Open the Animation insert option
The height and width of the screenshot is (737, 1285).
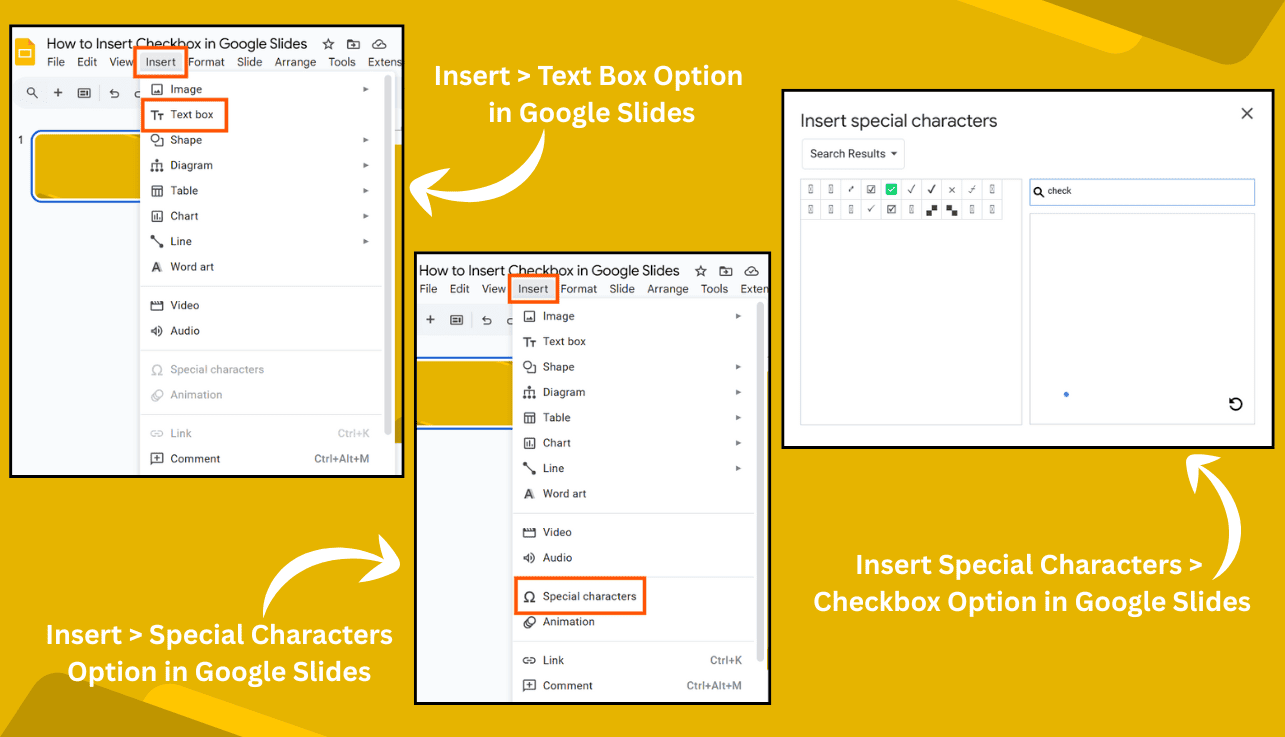pyautogui.click(x=196, y=394)
